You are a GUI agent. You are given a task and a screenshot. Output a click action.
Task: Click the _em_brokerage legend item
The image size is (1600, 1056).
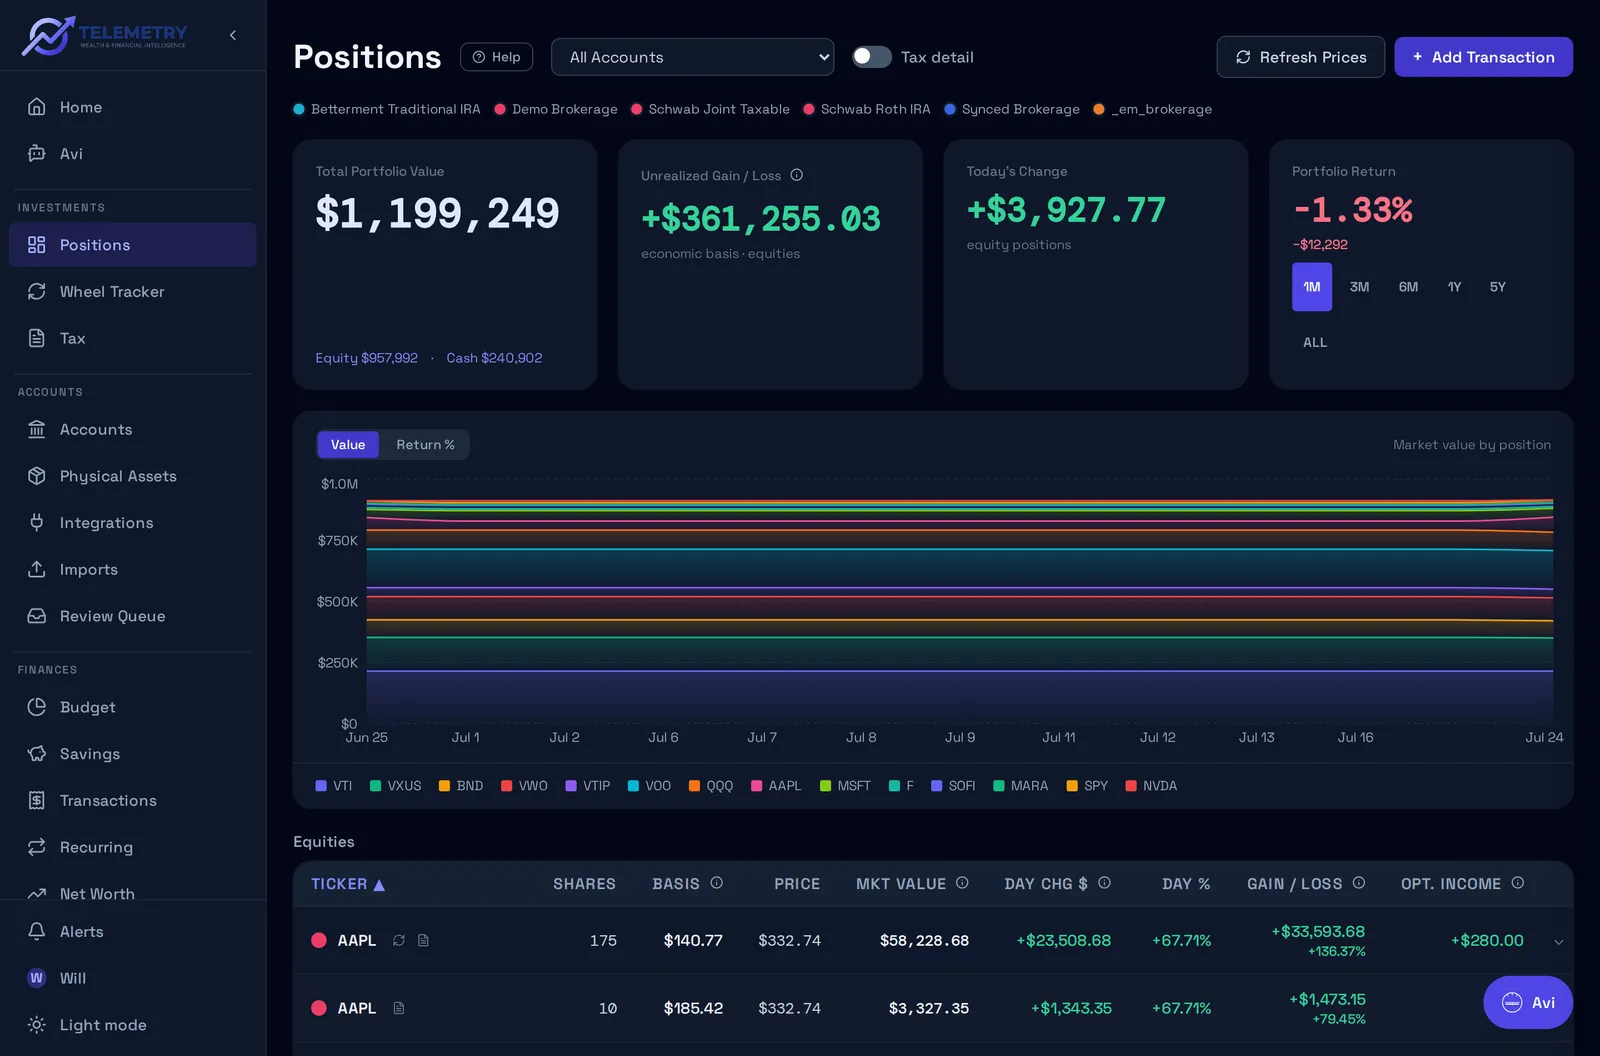1153,109
